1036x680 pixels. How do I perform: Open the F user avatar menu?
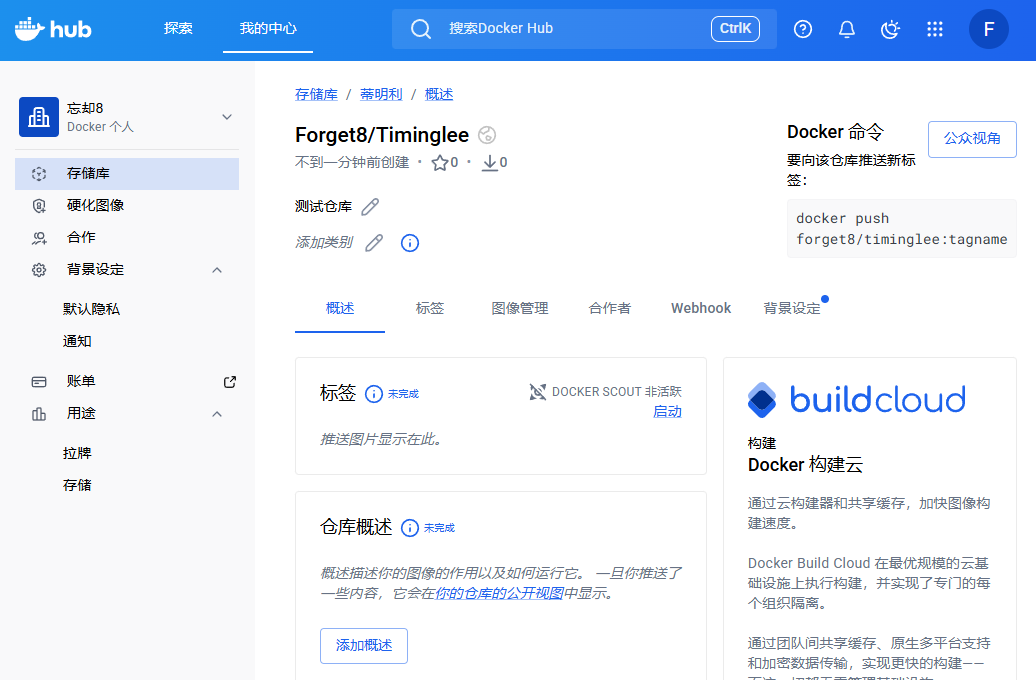[x=989, y=29]
